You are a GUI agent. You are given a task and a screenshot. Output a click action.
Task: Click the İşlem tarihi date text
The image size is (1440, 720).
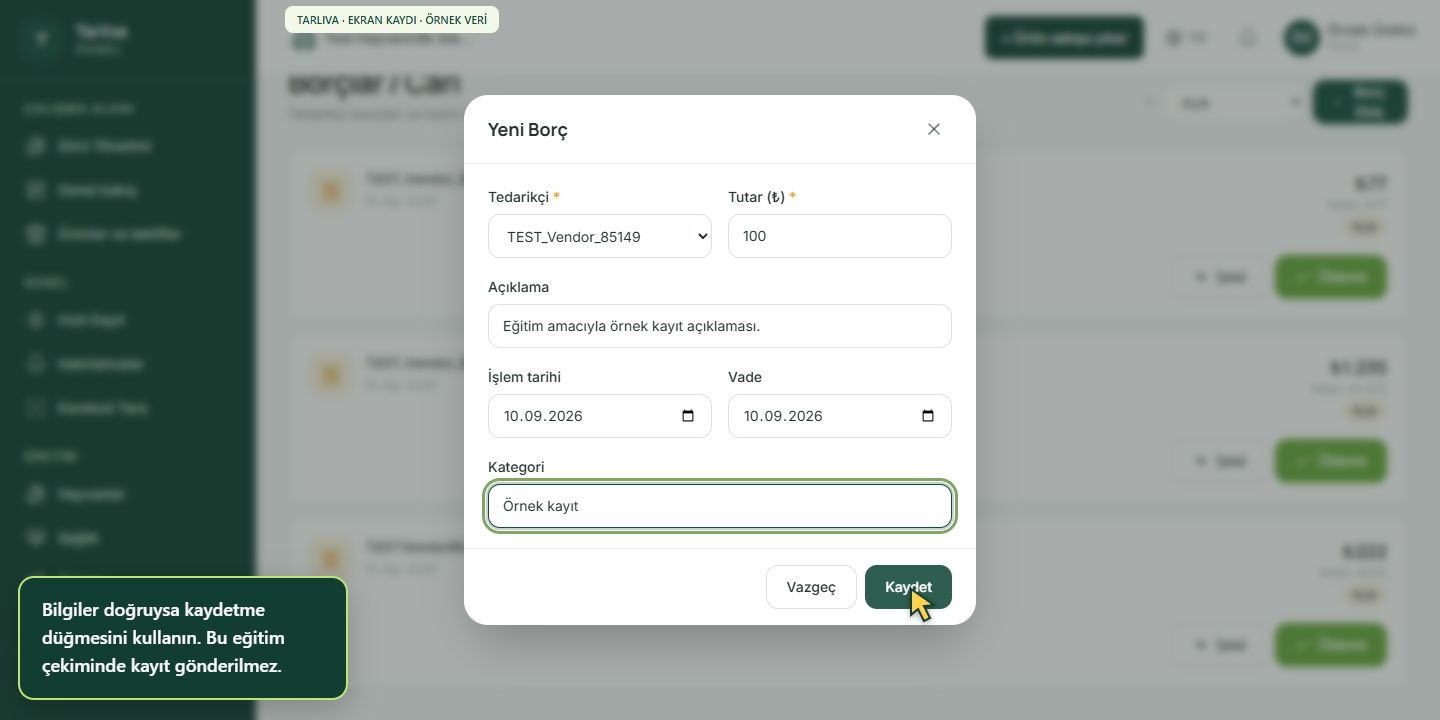click(543, 416)
